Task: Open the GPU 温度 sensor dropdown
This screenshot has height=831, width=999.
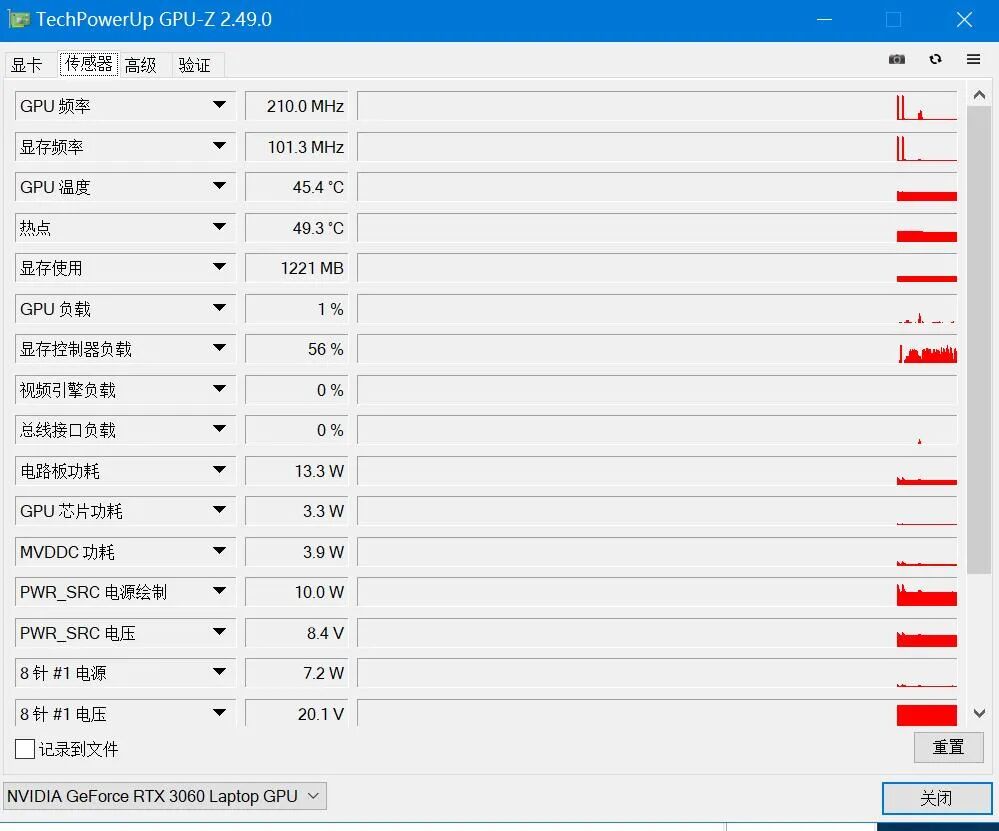Action: 219,186
